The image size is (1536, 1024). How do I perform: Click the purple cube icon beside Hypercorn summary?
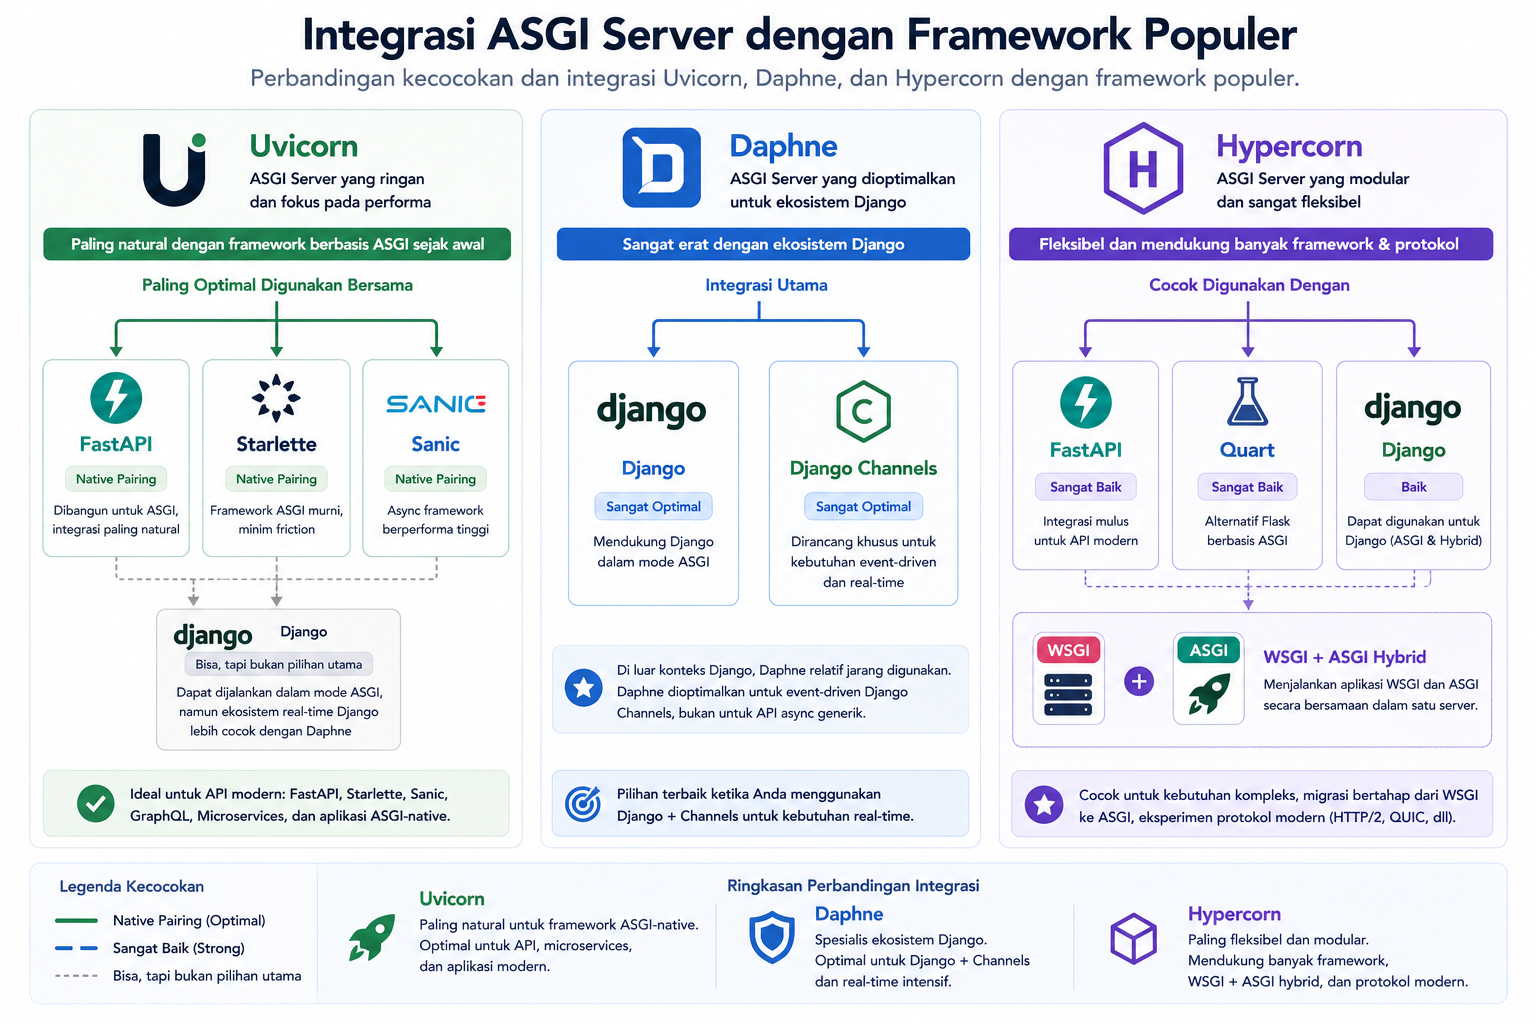point(1134,938)
